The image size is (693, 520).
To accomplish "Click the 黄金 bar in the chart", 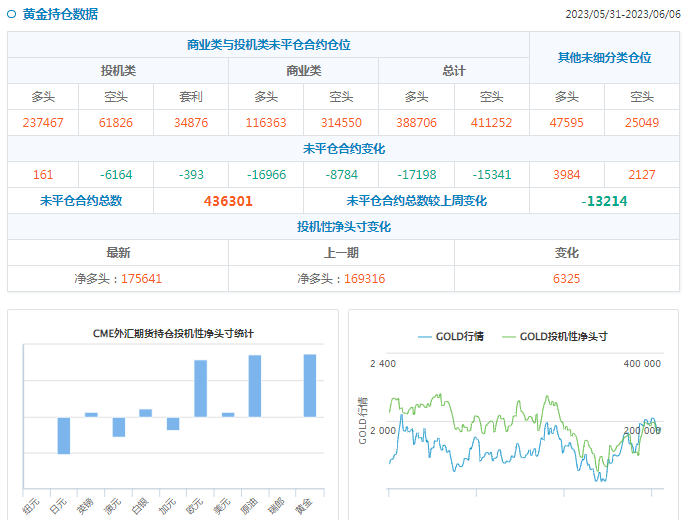I will coord(310,385).
